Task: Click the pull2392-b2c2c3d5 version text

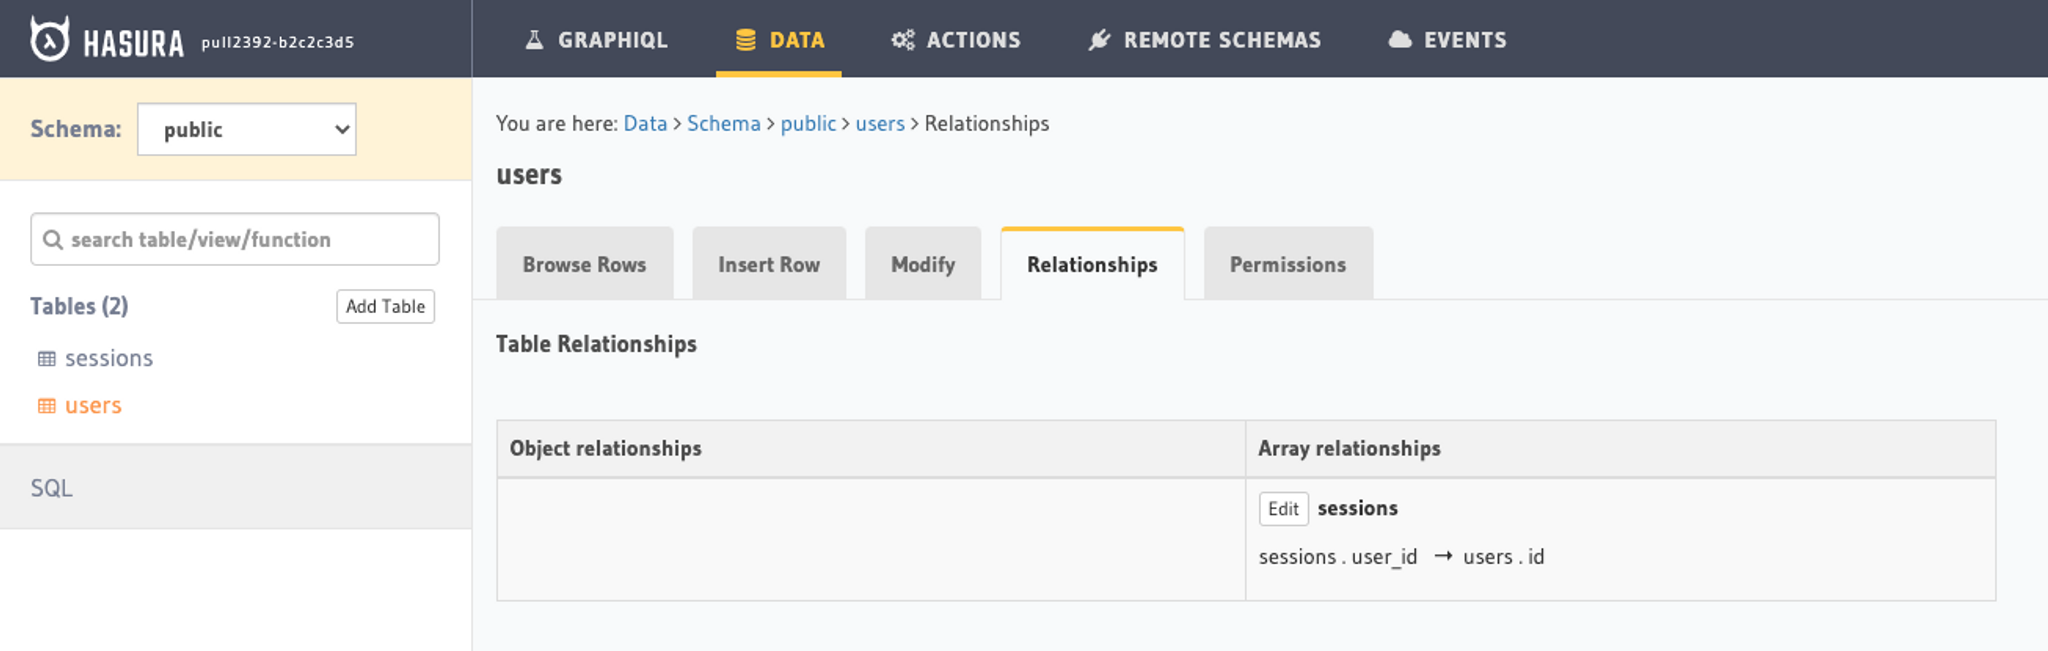Action: tap(278, 42)
